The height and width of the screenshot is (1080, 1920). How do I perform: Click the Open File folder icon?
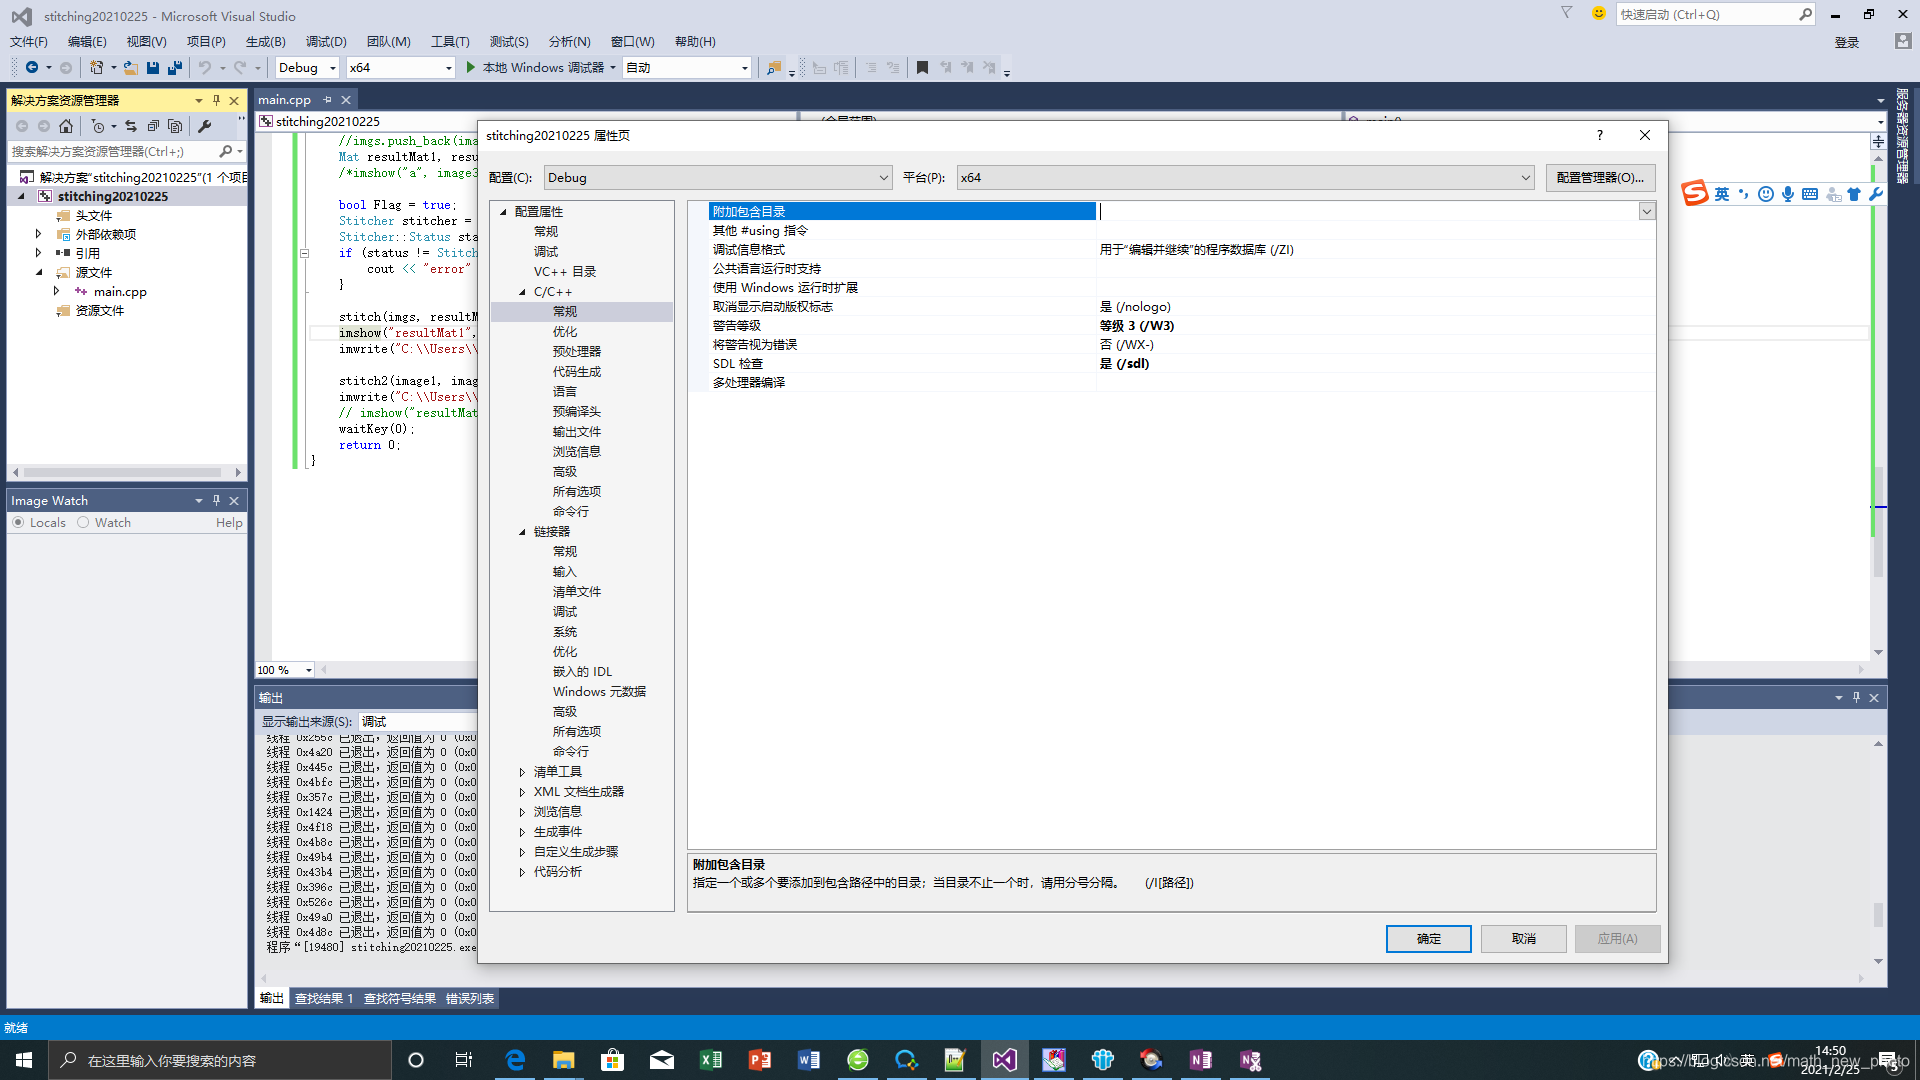click(131, 68)
